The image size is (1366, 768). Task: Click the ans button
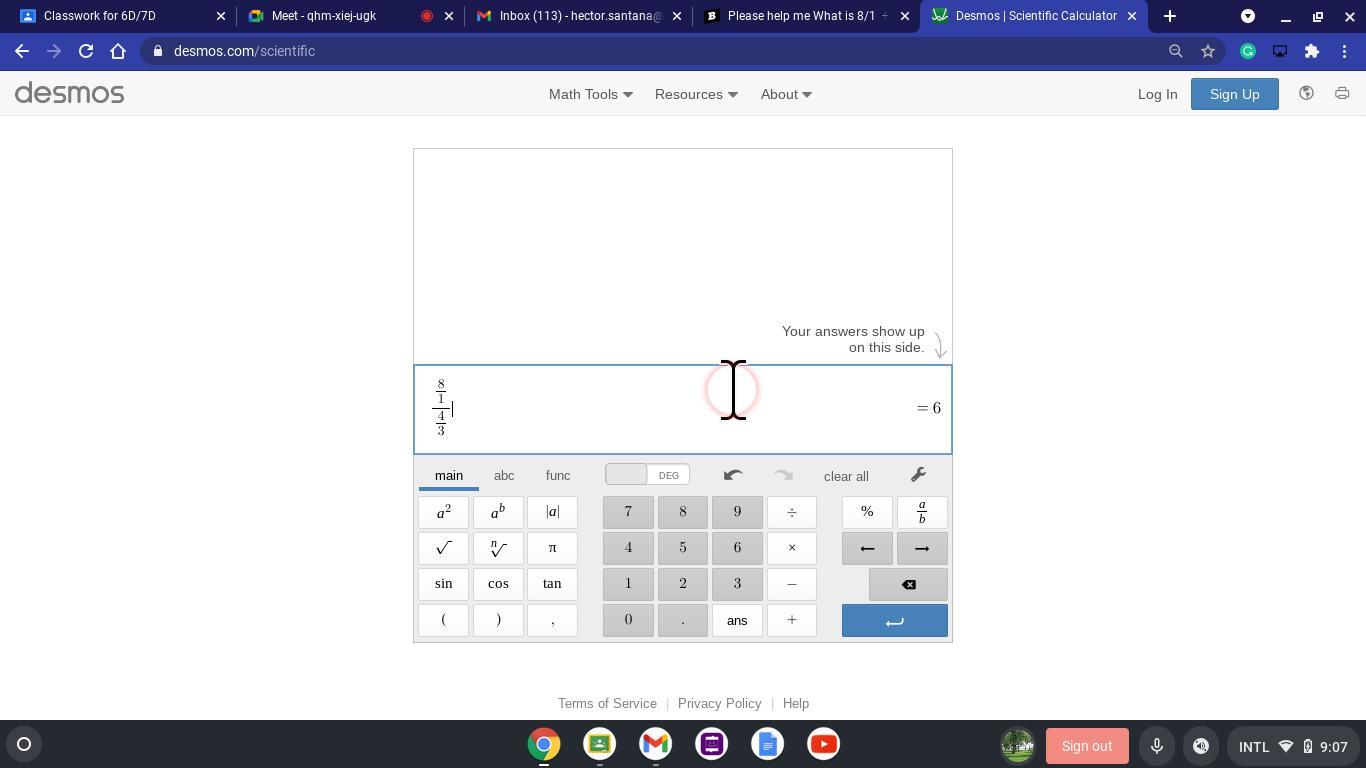click(737, 620)
